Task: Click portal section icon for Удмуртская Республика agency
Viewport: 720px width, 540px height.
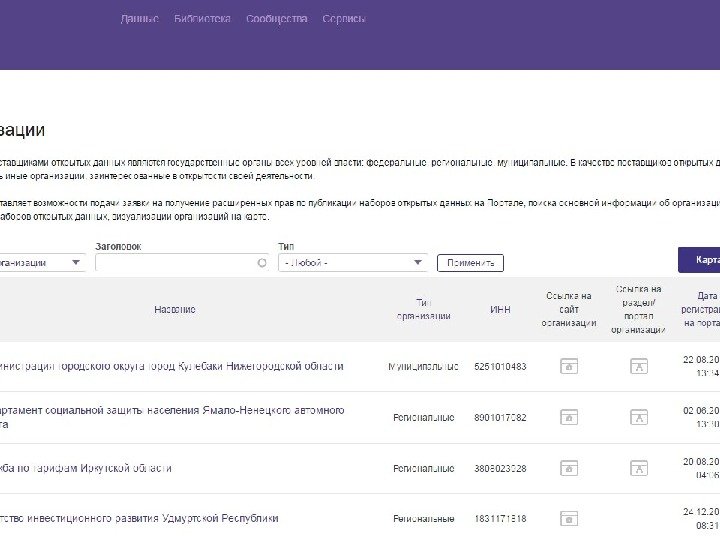Action: click(637, 519)
